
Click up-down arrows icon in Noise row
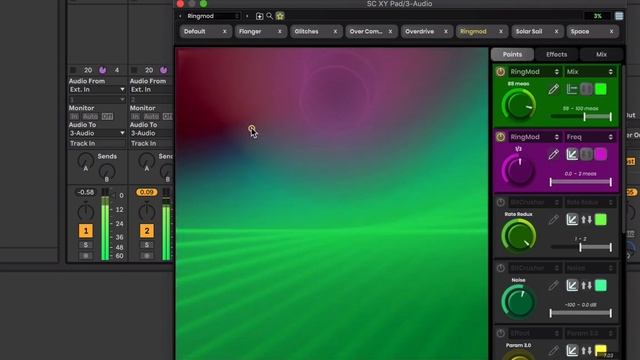click(x=587, y=285)
